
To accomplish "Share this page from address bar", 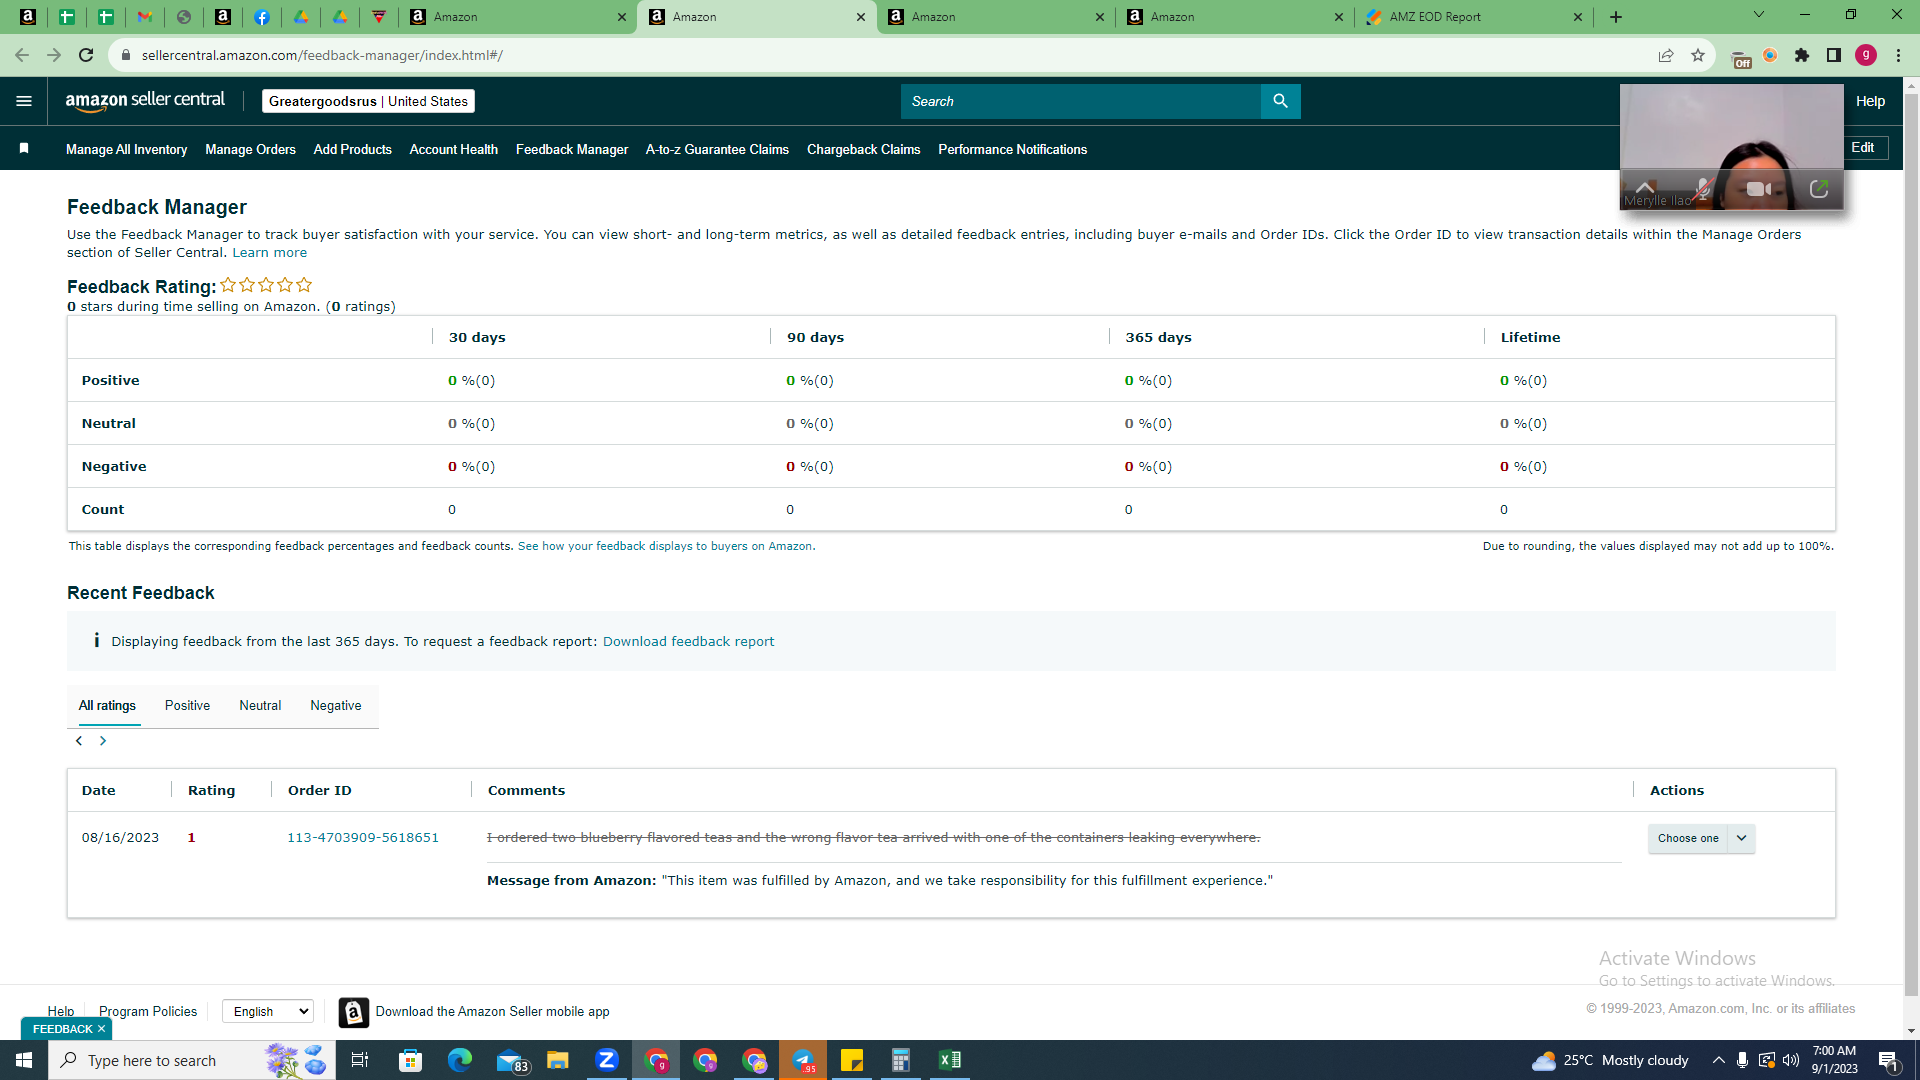I will (x=1666, y=55).
